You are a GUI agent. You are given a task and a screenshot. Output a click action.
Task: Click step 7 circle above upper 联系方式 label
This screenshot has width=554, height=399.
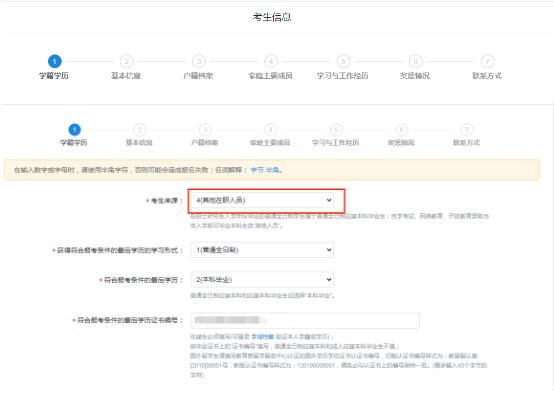pyautogui.click(x=488, y=61)
